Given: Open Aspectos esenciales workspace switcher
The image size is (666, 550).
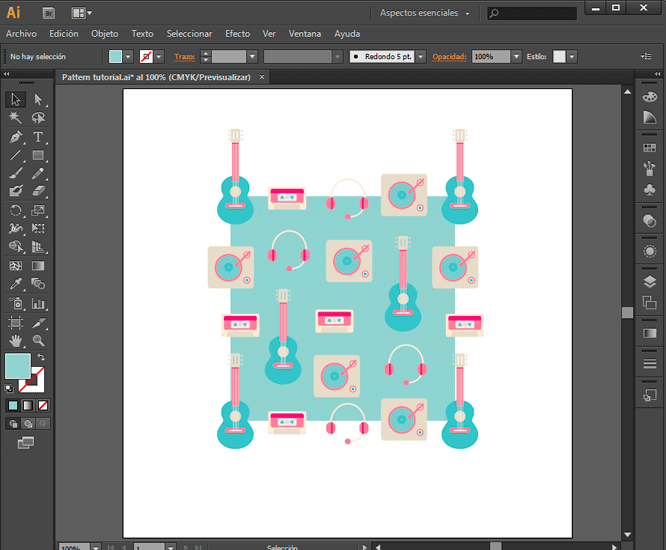Looking at the screenshot, I should [424, 13].
